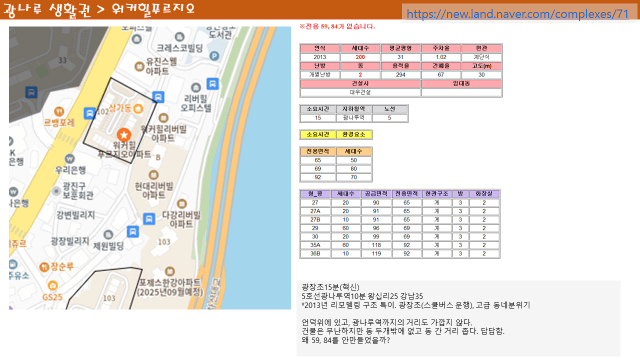
Task: Click the bus stop icon beside 102 label
Action: 89,113
